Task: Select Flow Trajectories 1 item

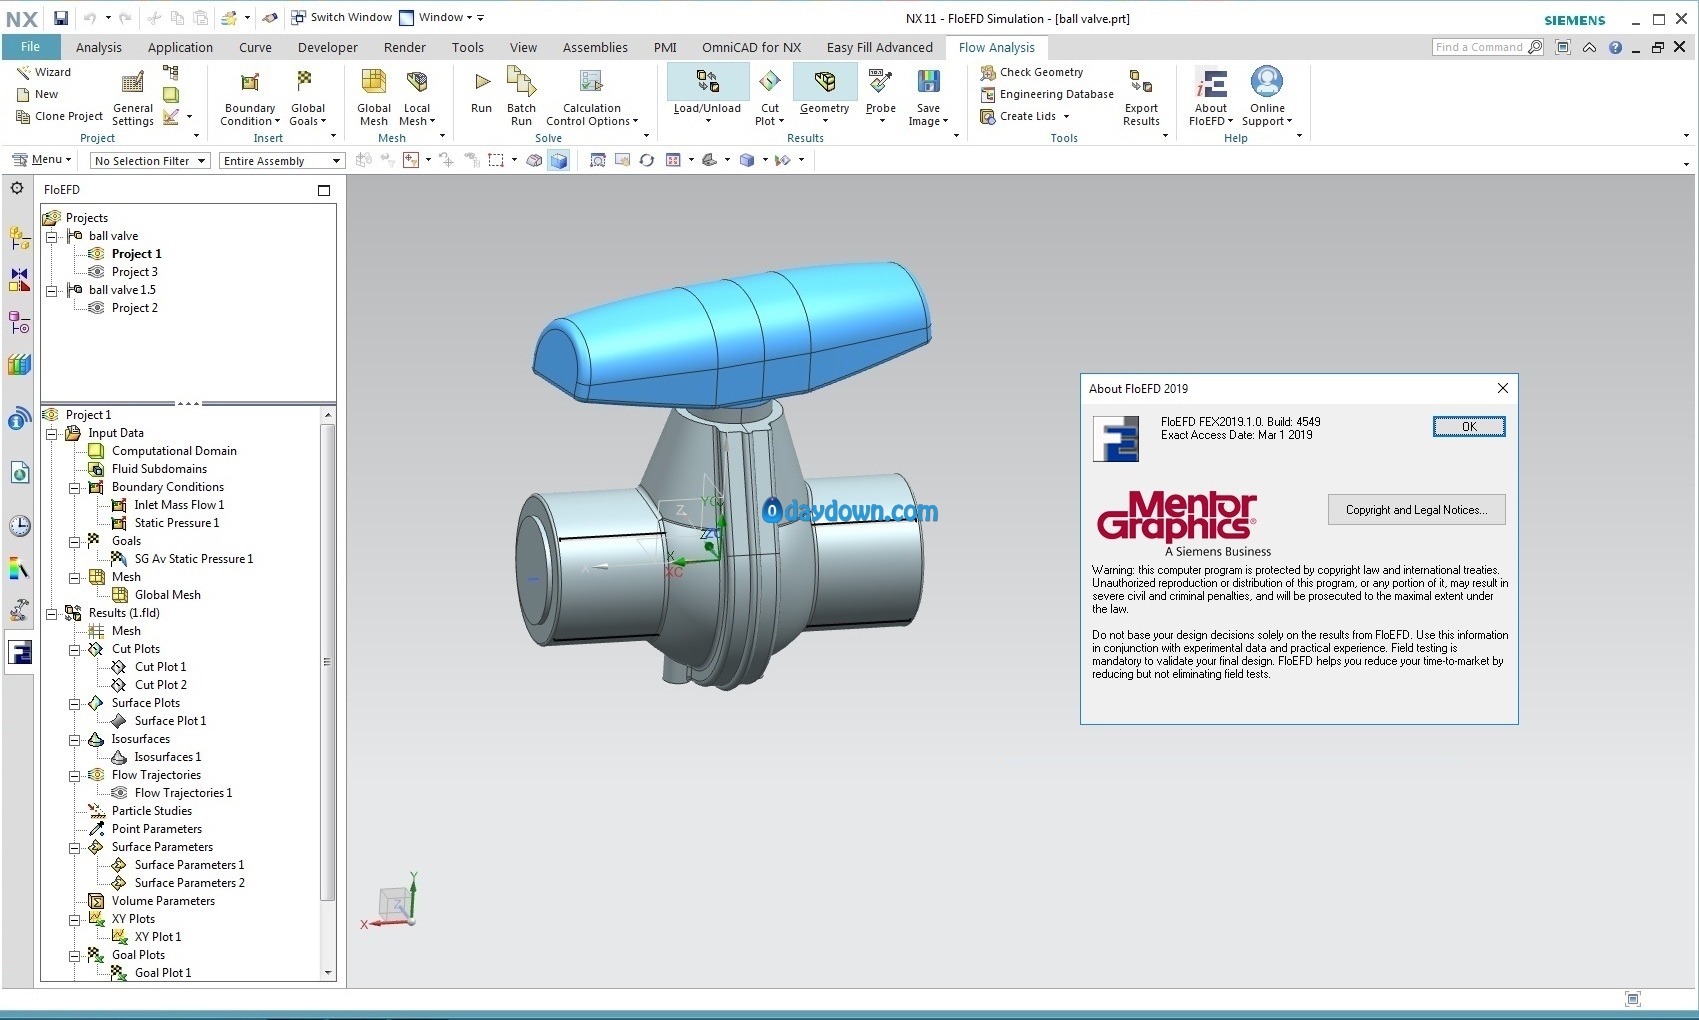Action: (x=184, y=793)
